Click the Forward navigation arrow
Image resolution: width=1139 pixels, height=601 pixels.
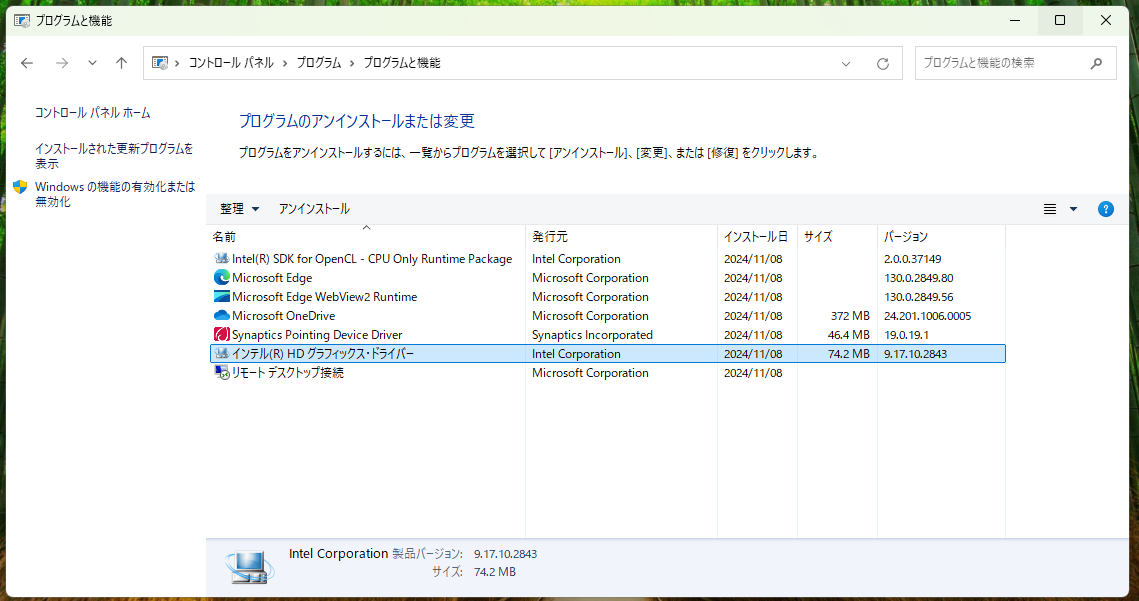62,63
